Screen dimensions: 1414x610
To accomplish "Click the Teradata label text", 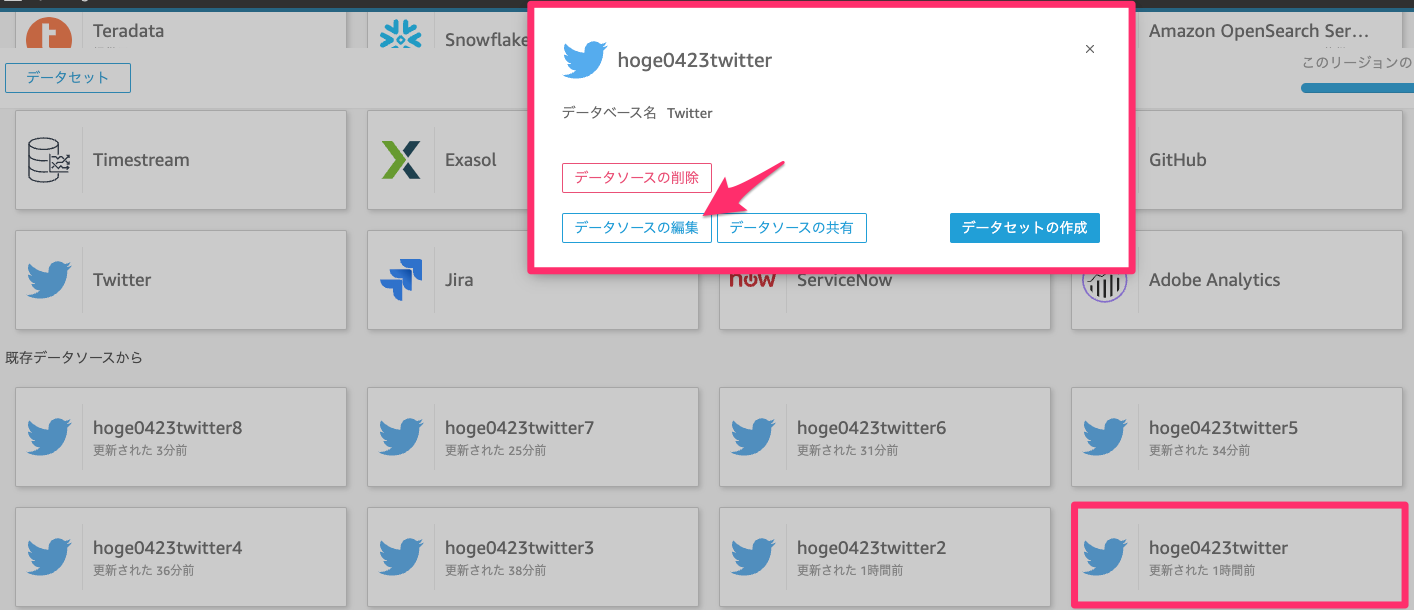I will tap(128, 31).
